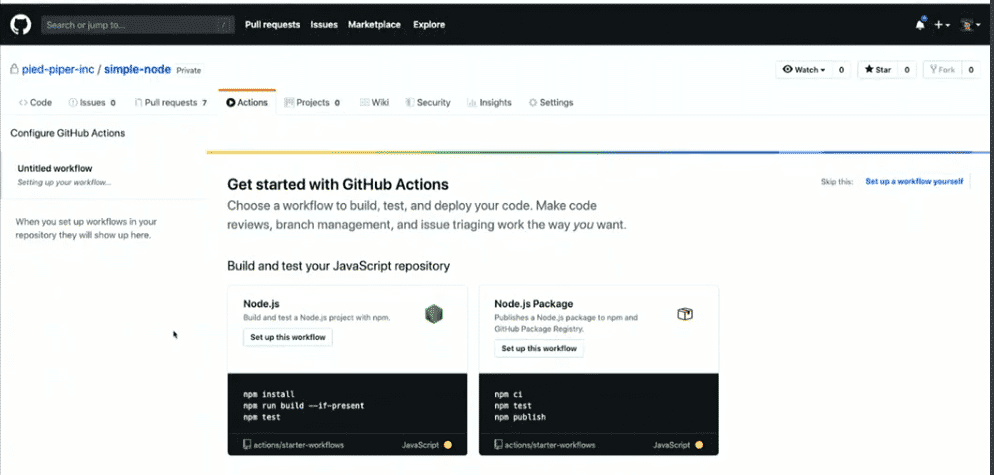Image resolution: width=994 pixels, height=475 pixels.
Task: Open the user avatar menu
Action: click(970, 25)
